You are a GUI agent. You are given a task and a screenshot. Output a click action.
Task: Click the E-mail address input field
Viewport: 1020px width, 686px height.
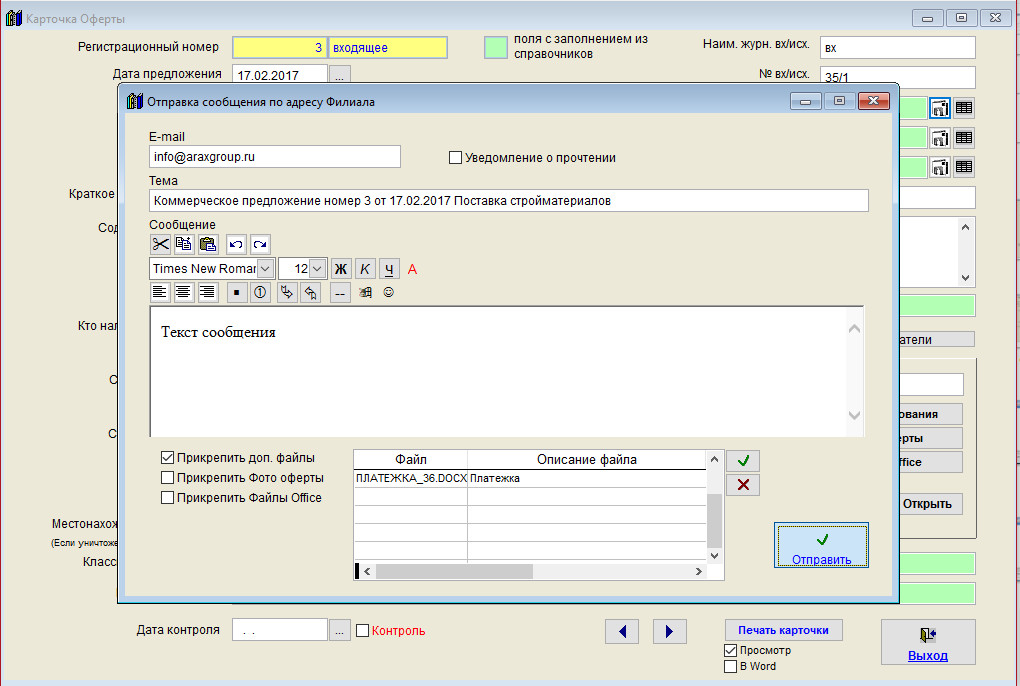point(274,157)
